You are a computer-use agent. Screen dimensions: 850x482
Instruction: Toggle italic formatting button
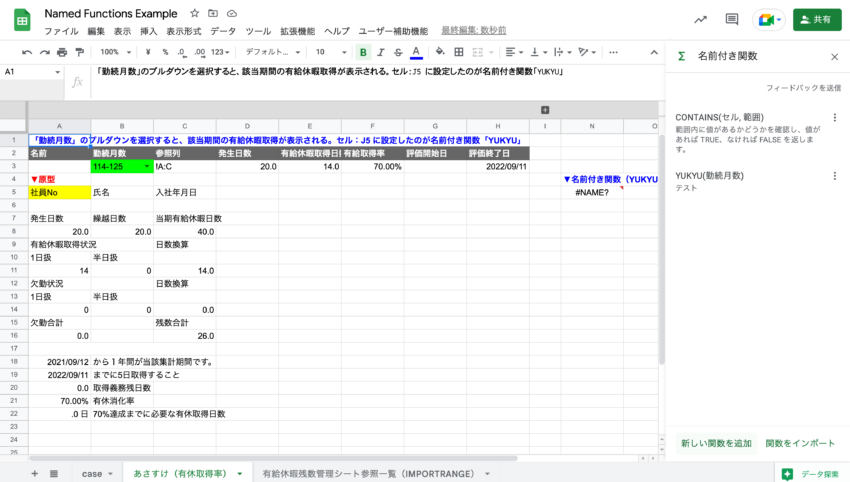point(381,52)
